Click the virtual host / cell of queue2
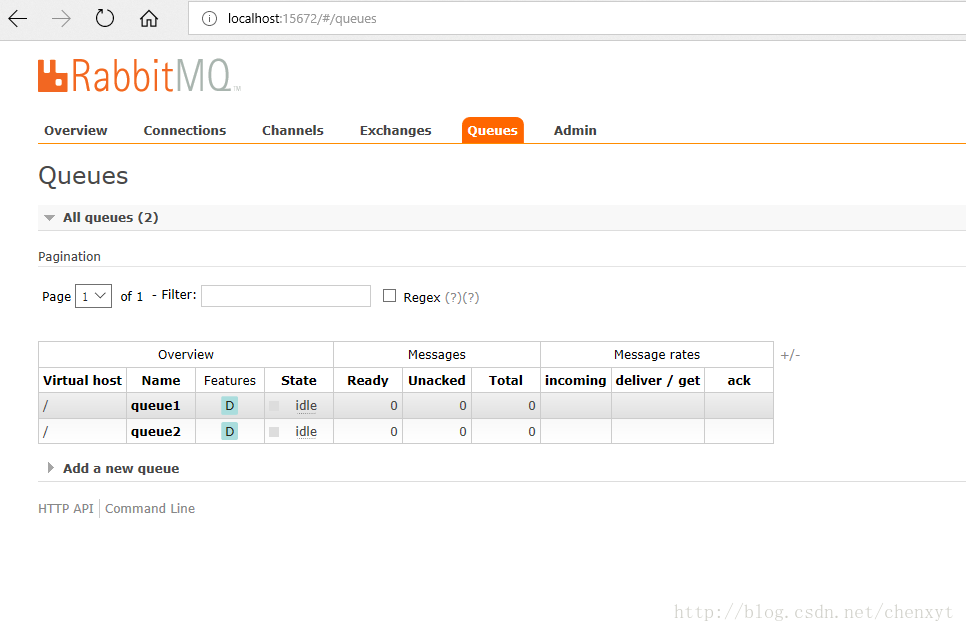 83,432
